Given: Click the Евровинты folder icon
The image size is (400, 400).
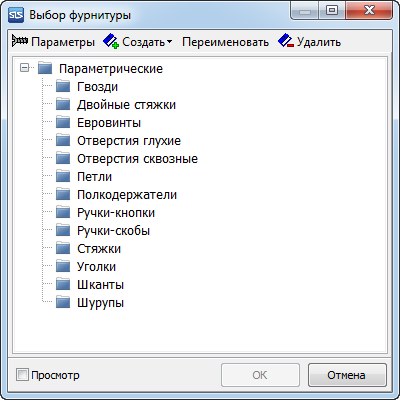Looking at the screenshot, I should point(63,122).
